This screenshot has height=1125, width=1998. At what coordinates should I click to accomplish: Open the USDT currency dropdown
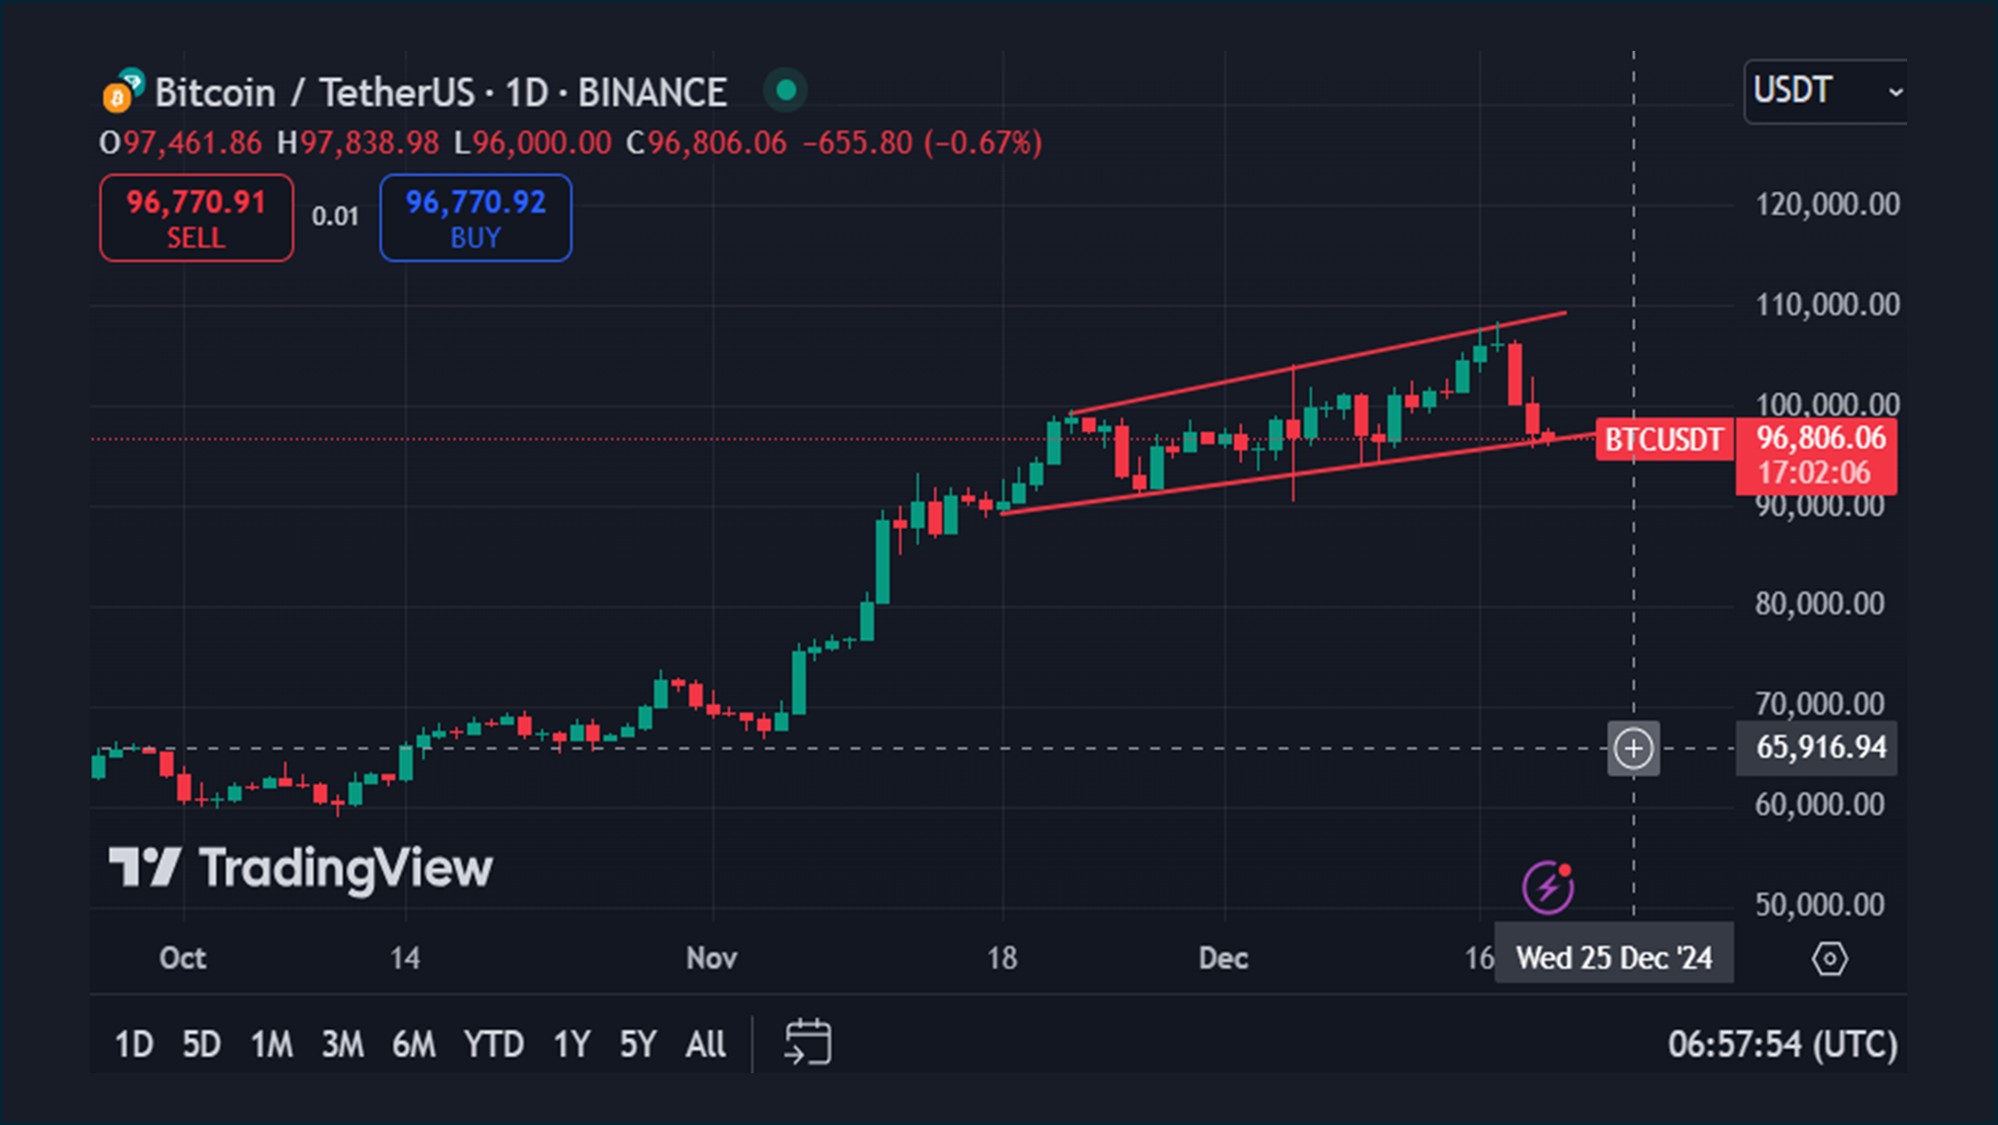pos(1826,91)
